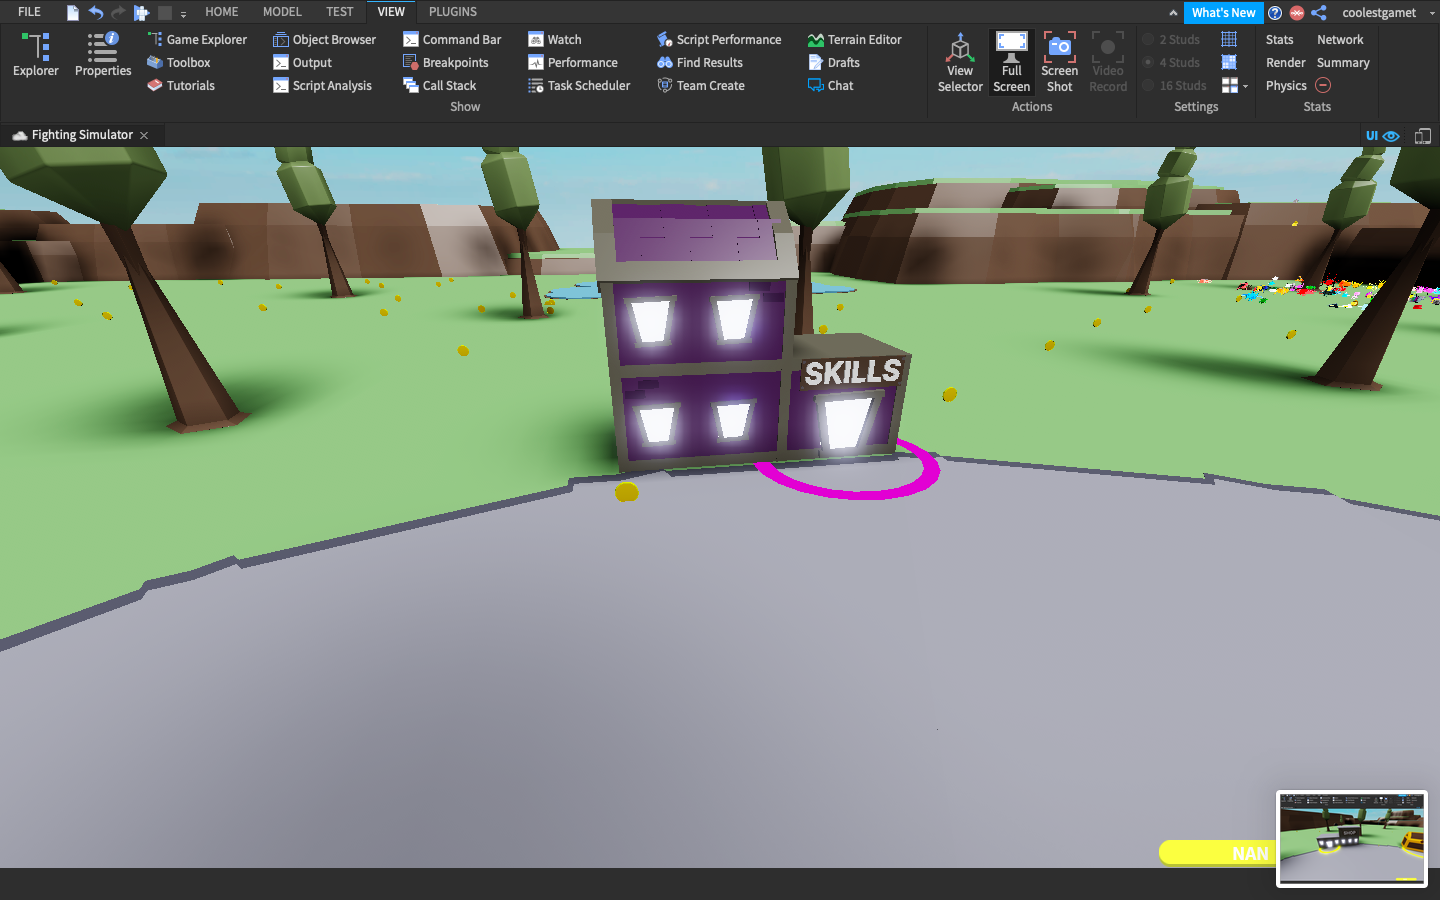Collapse the ribbon with the chevron

click(x=1173, y=12)
